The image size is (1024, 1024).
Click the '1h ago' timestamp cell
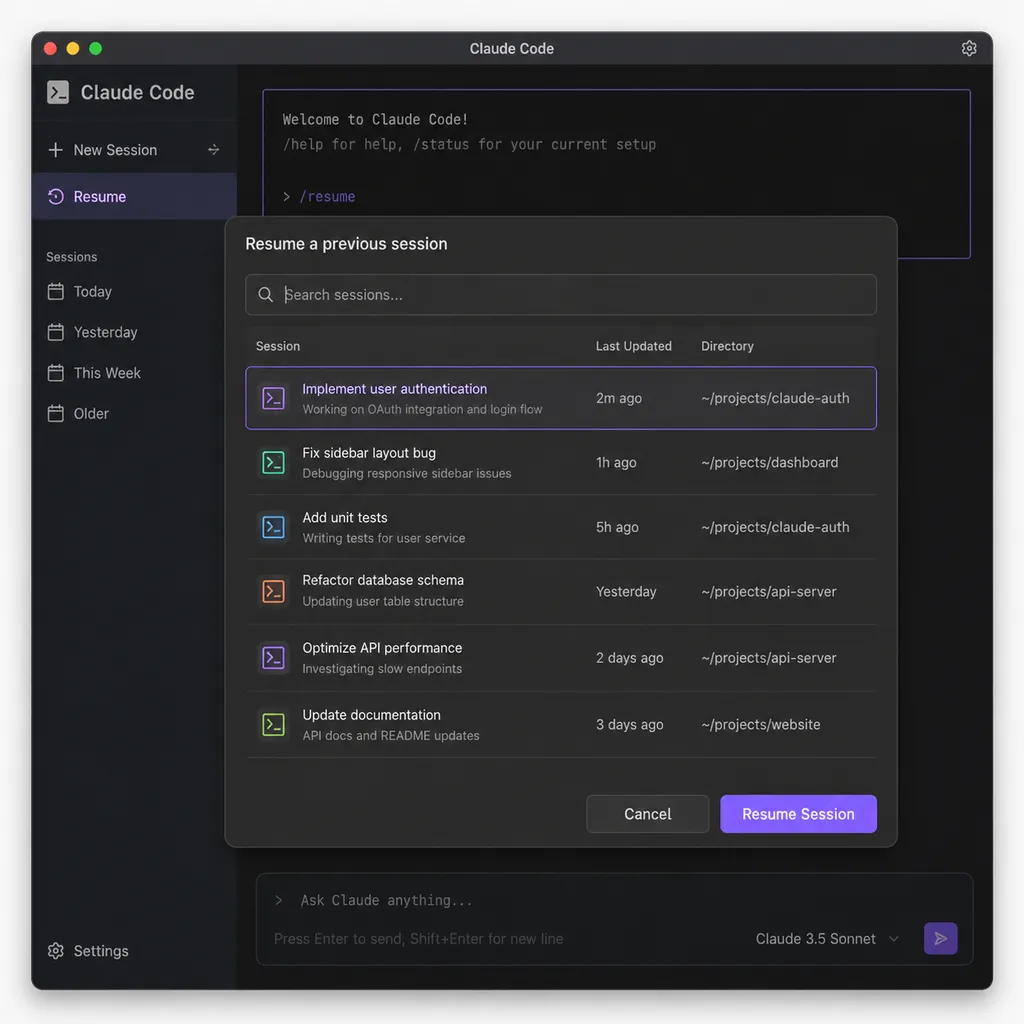click(616, 462)
